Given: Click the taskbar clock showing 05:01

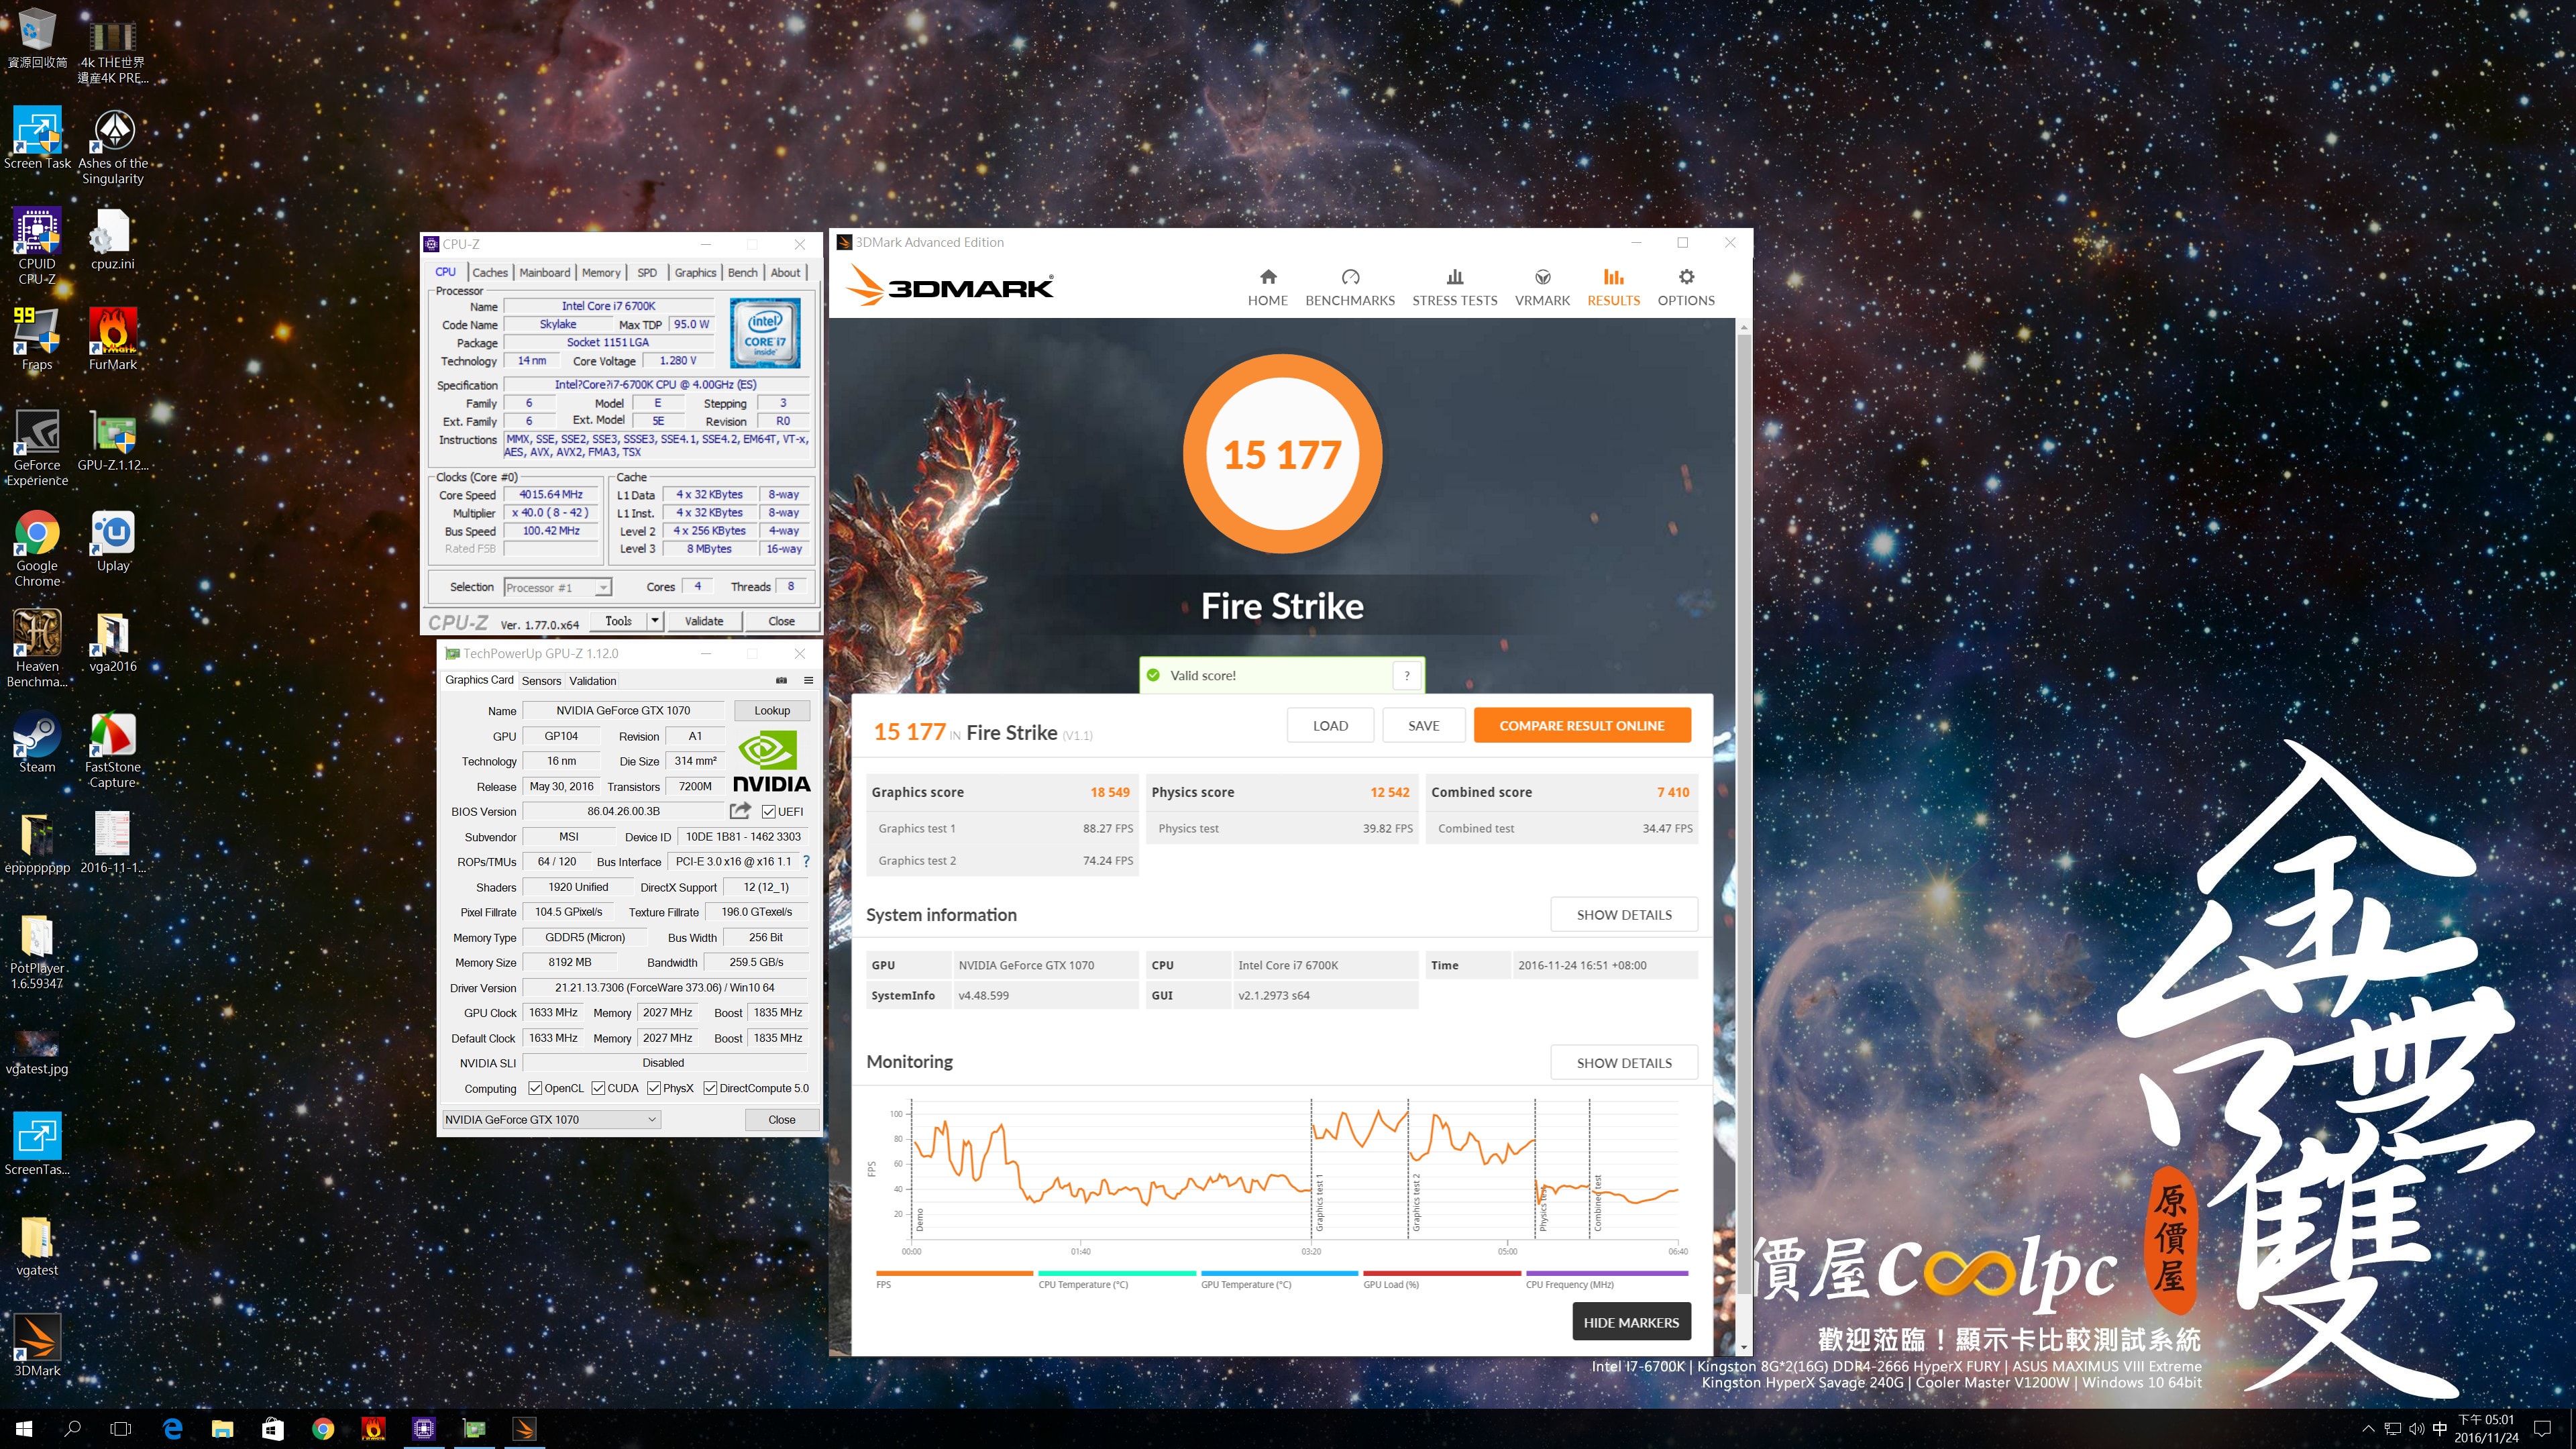Looking at the screenshot, I should click(x=2486, y=1429).
